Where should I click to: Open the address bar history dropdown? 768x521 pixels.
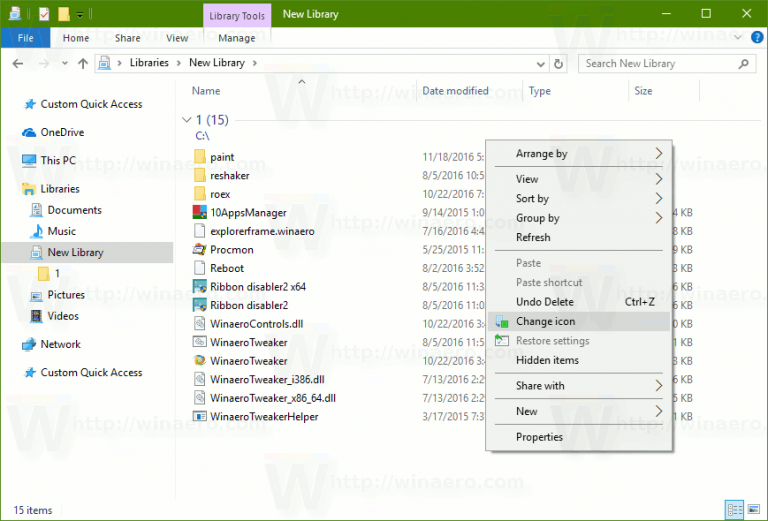coord(540,64)
